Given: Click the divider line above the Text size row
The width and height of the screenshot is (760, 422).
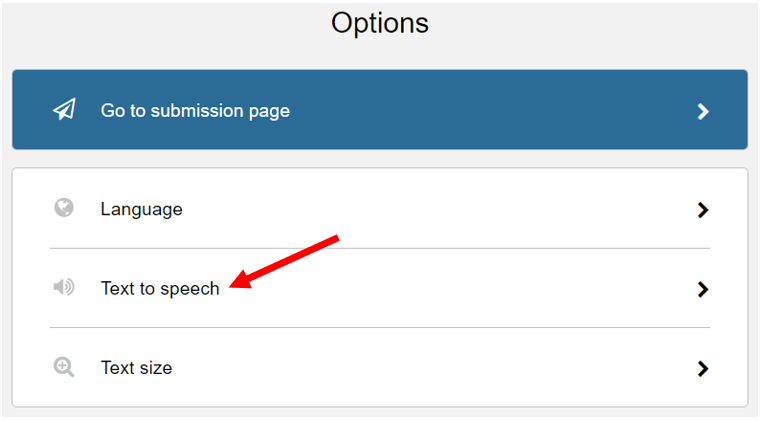Looking at the screenshot, I should [x=380, y=328].
